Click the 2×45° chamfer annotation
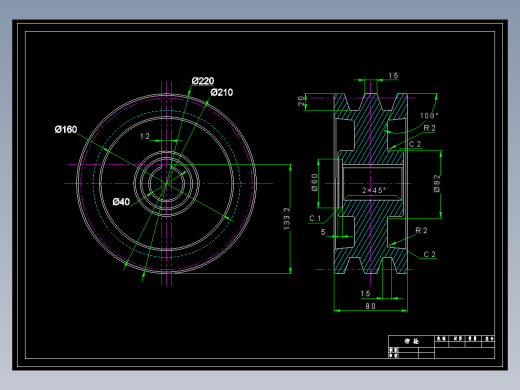Viewport: 520px width, 390px height. tap(374, 190)
